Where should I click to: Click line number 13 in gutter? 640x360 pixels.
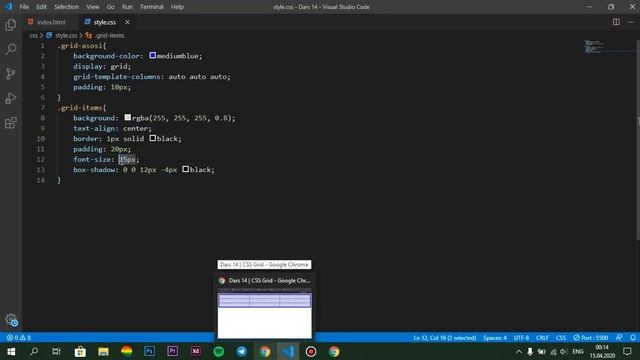(x=40, y=169)
